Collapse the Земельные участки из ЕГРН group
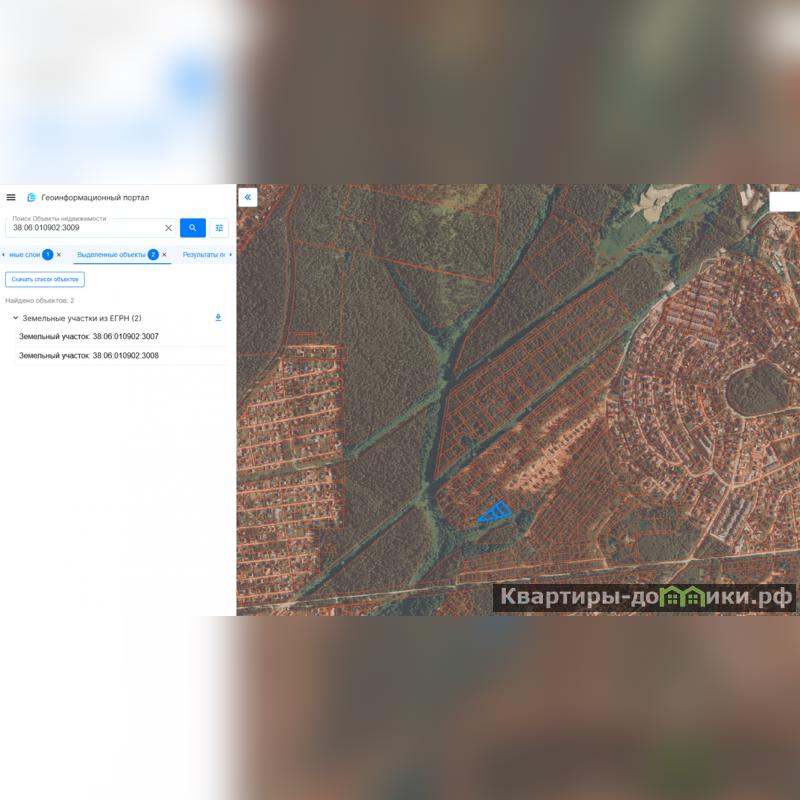The height and width of the screenshot is (800, 800). [x=15, y=318]
